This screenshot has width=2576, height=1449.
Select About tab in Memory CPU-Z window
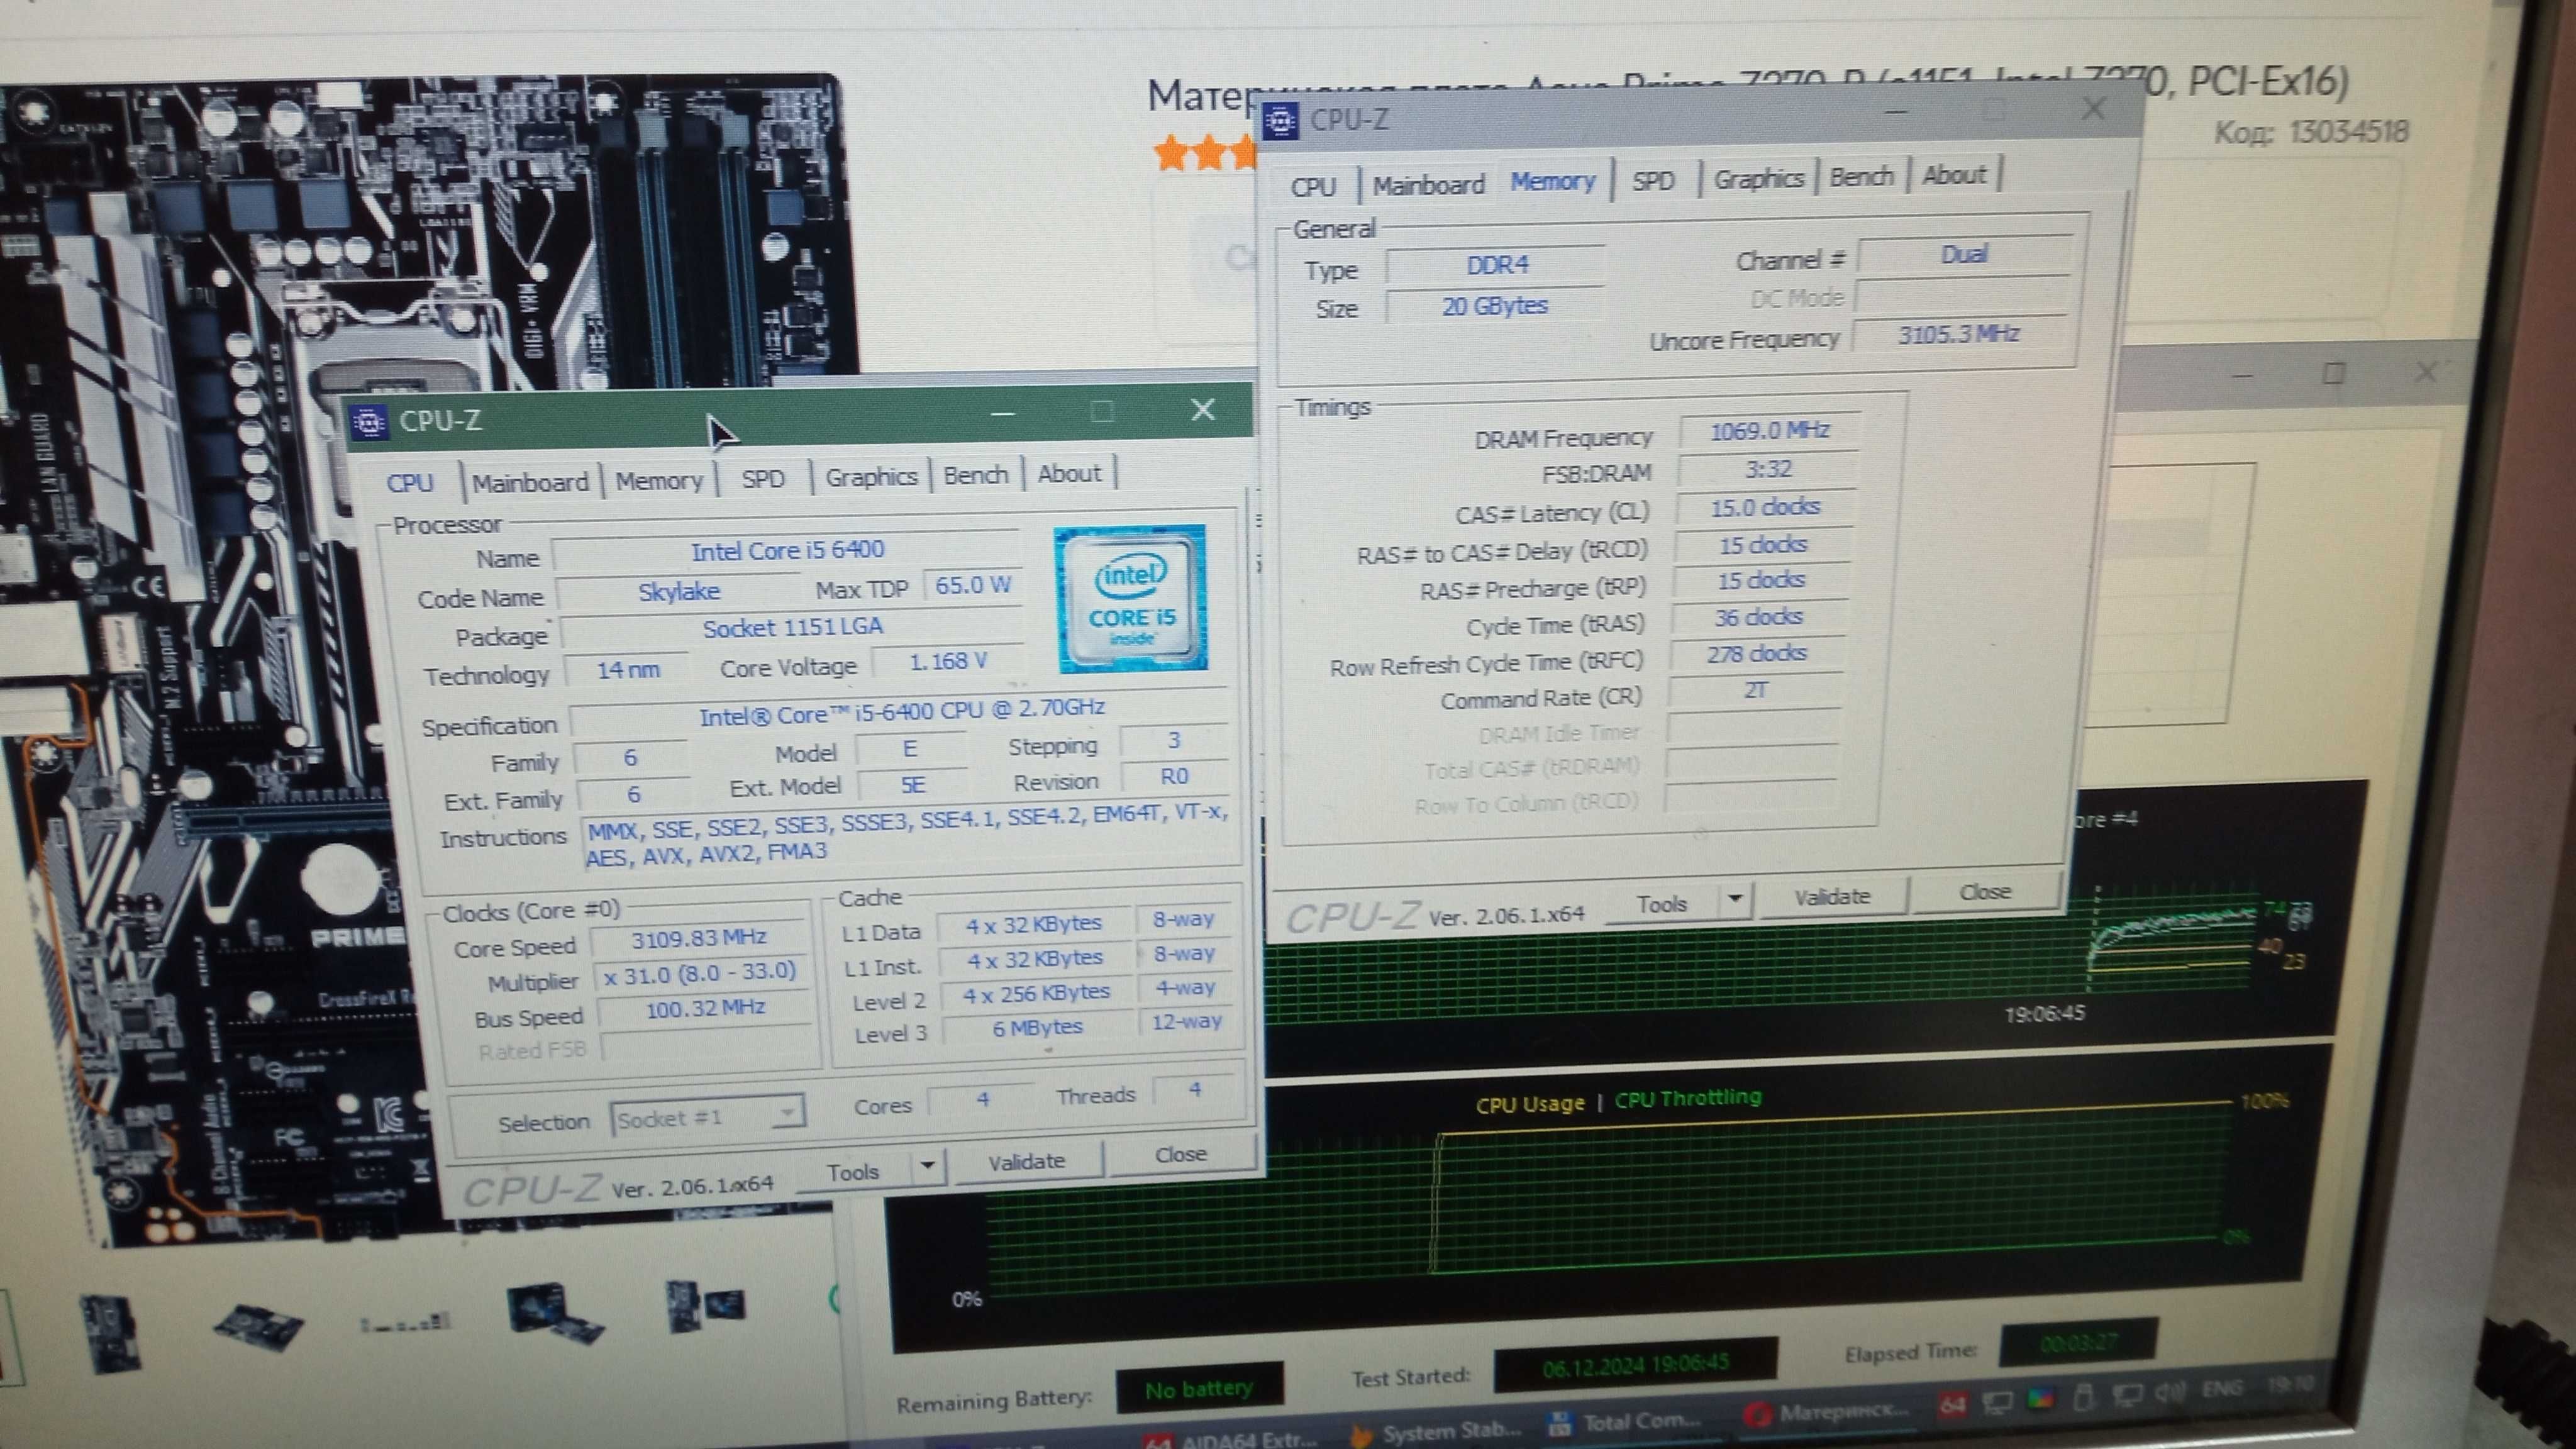[x=1954, y=175]
